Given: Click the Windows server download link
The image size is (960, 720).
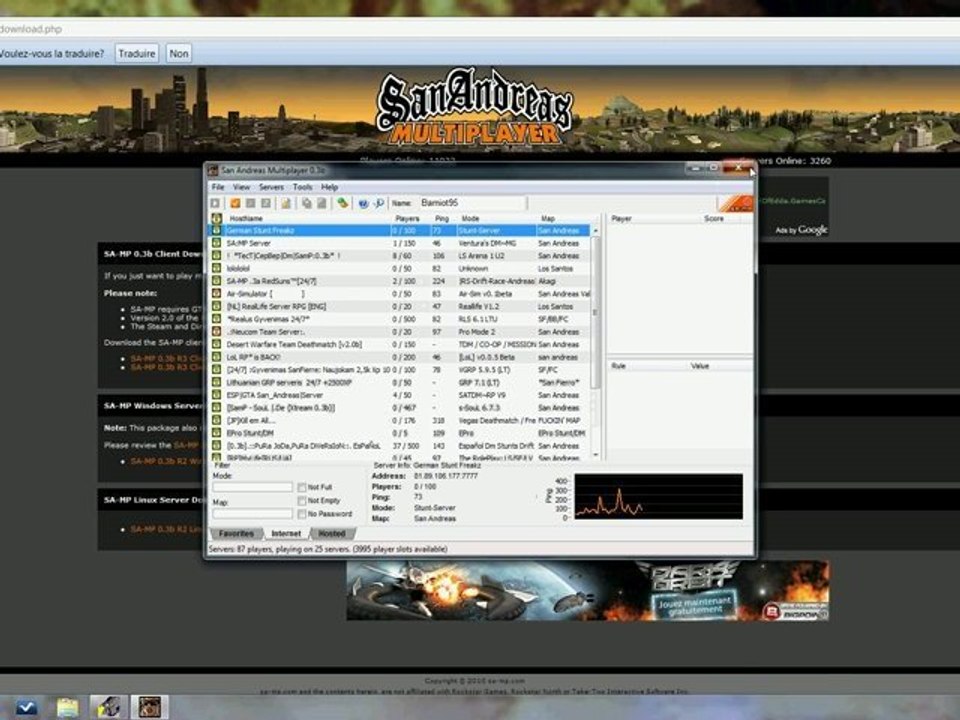Looking at the screenshot, I should [167, 462].
